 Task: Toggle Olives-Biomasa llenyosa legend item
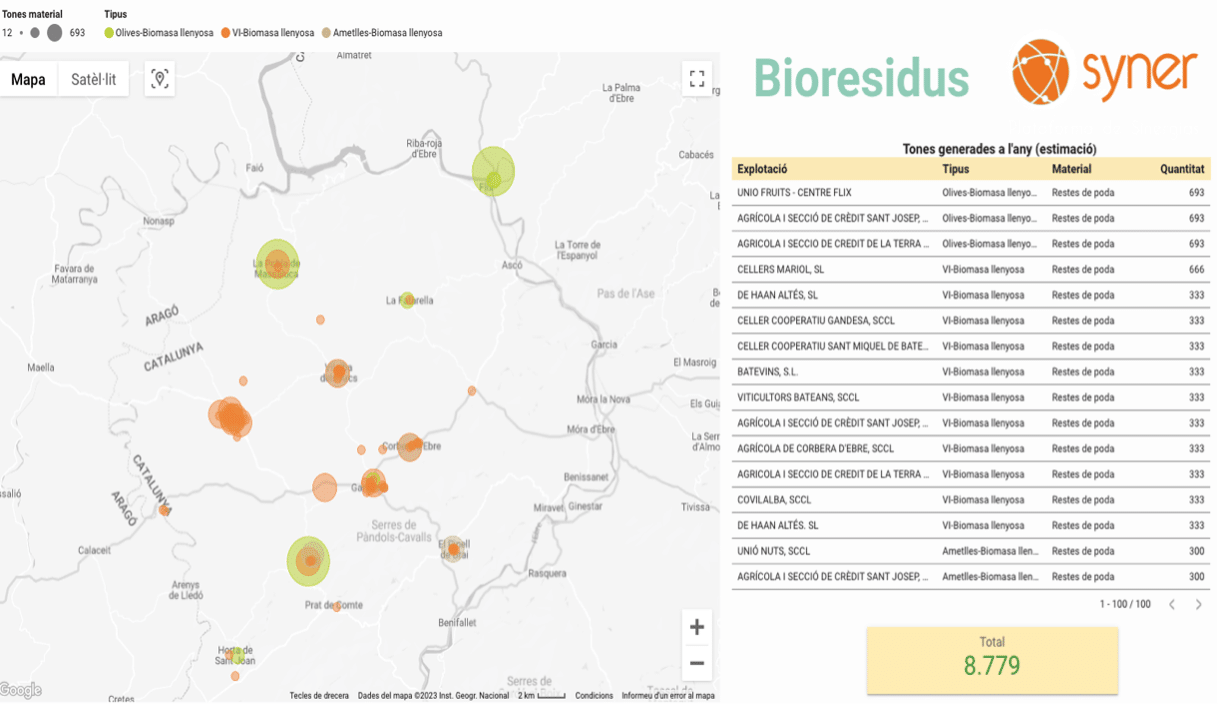click(x=159, y=33)
